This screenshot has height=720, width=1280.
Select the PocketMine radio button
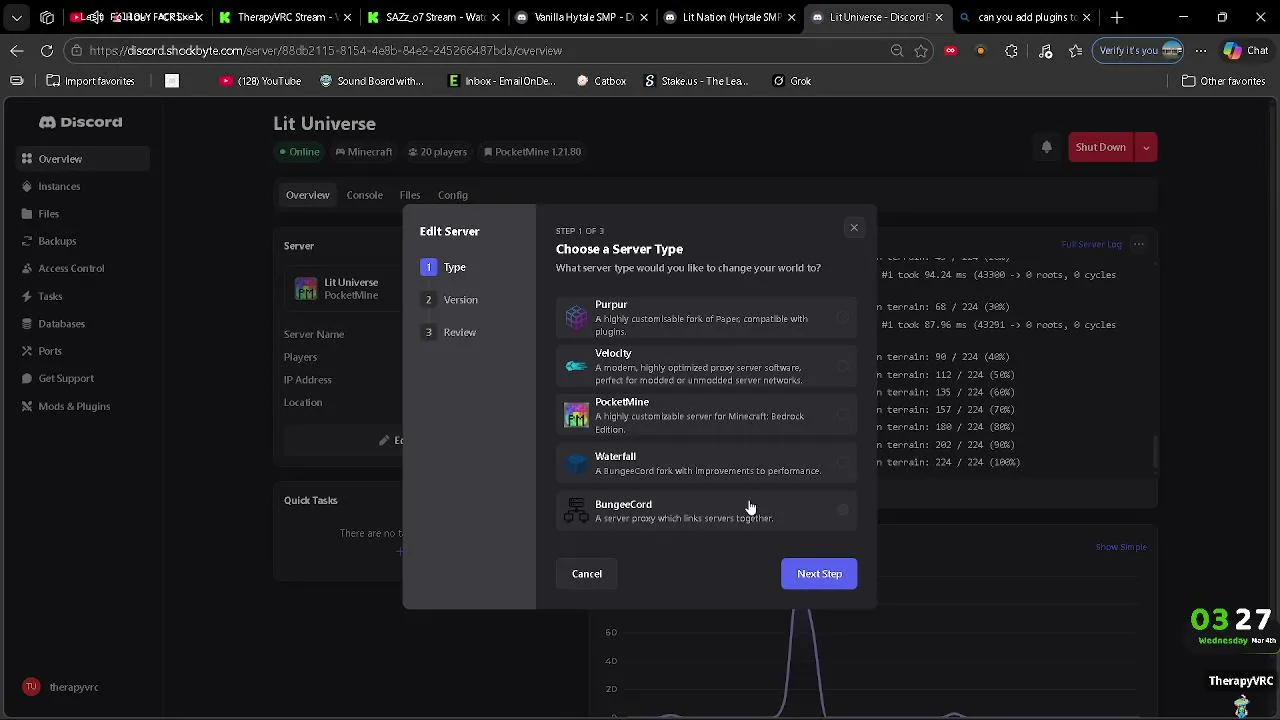pos(843,415)
